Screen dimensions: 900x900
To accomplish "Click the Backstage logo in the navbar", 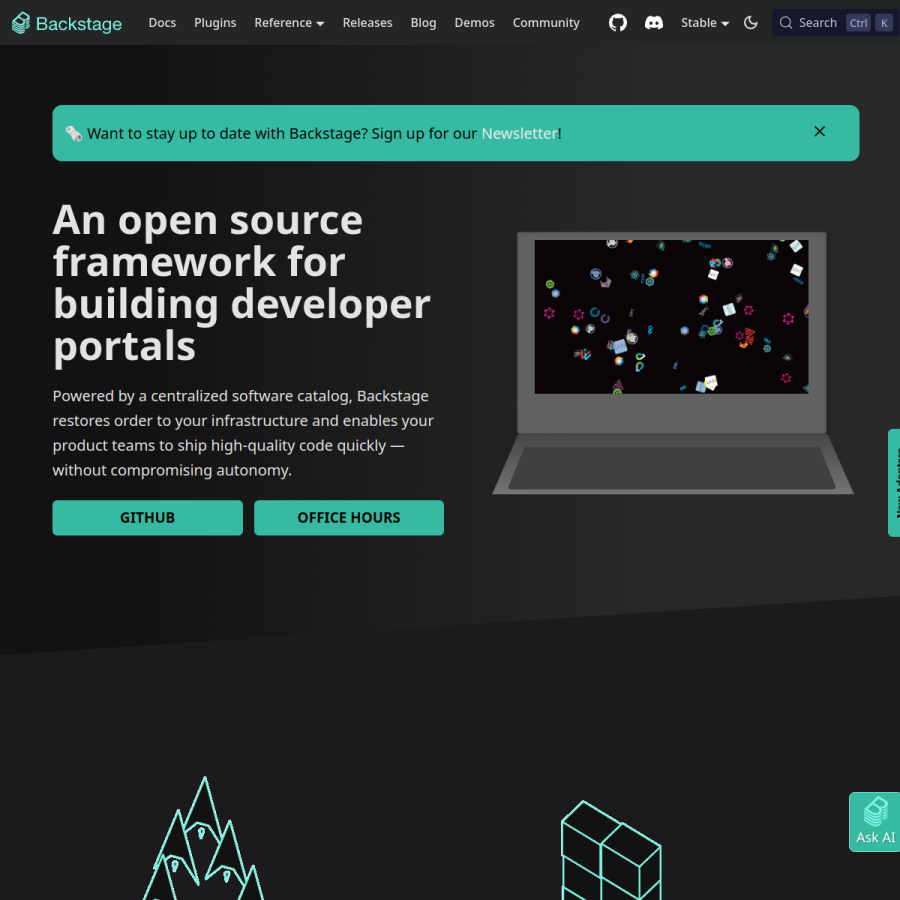I will [67, 23].
